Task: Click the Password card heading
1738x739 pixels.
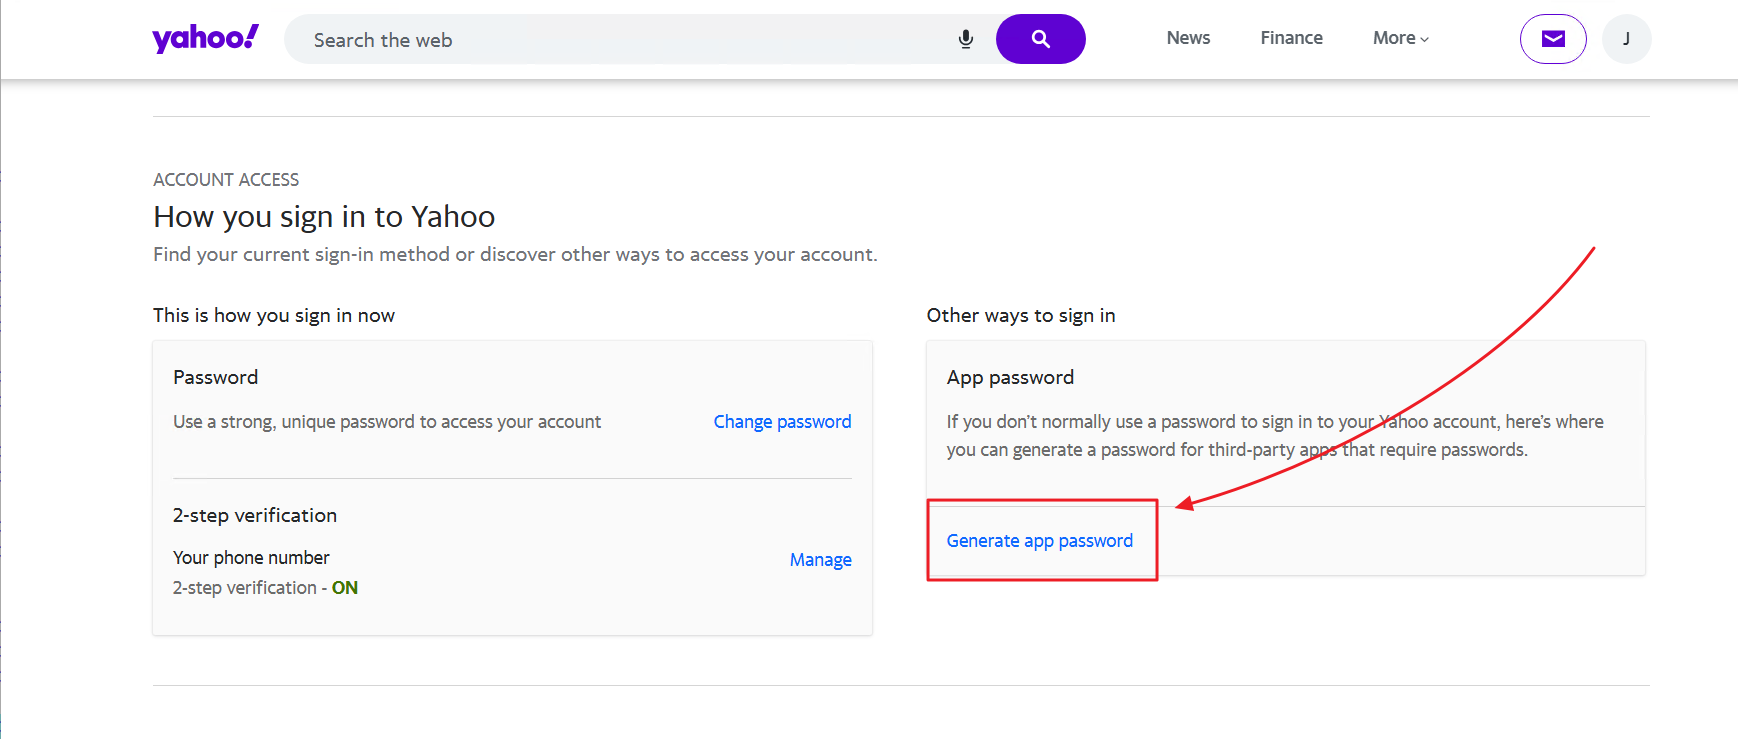Action: coord(215,377)
